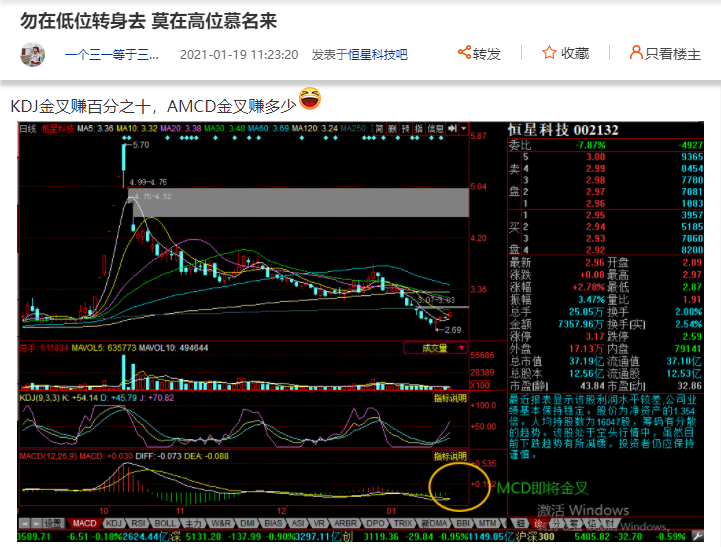Click the MCD即将金叉 annotation text
Screen dimensions: 721x547
542,488
